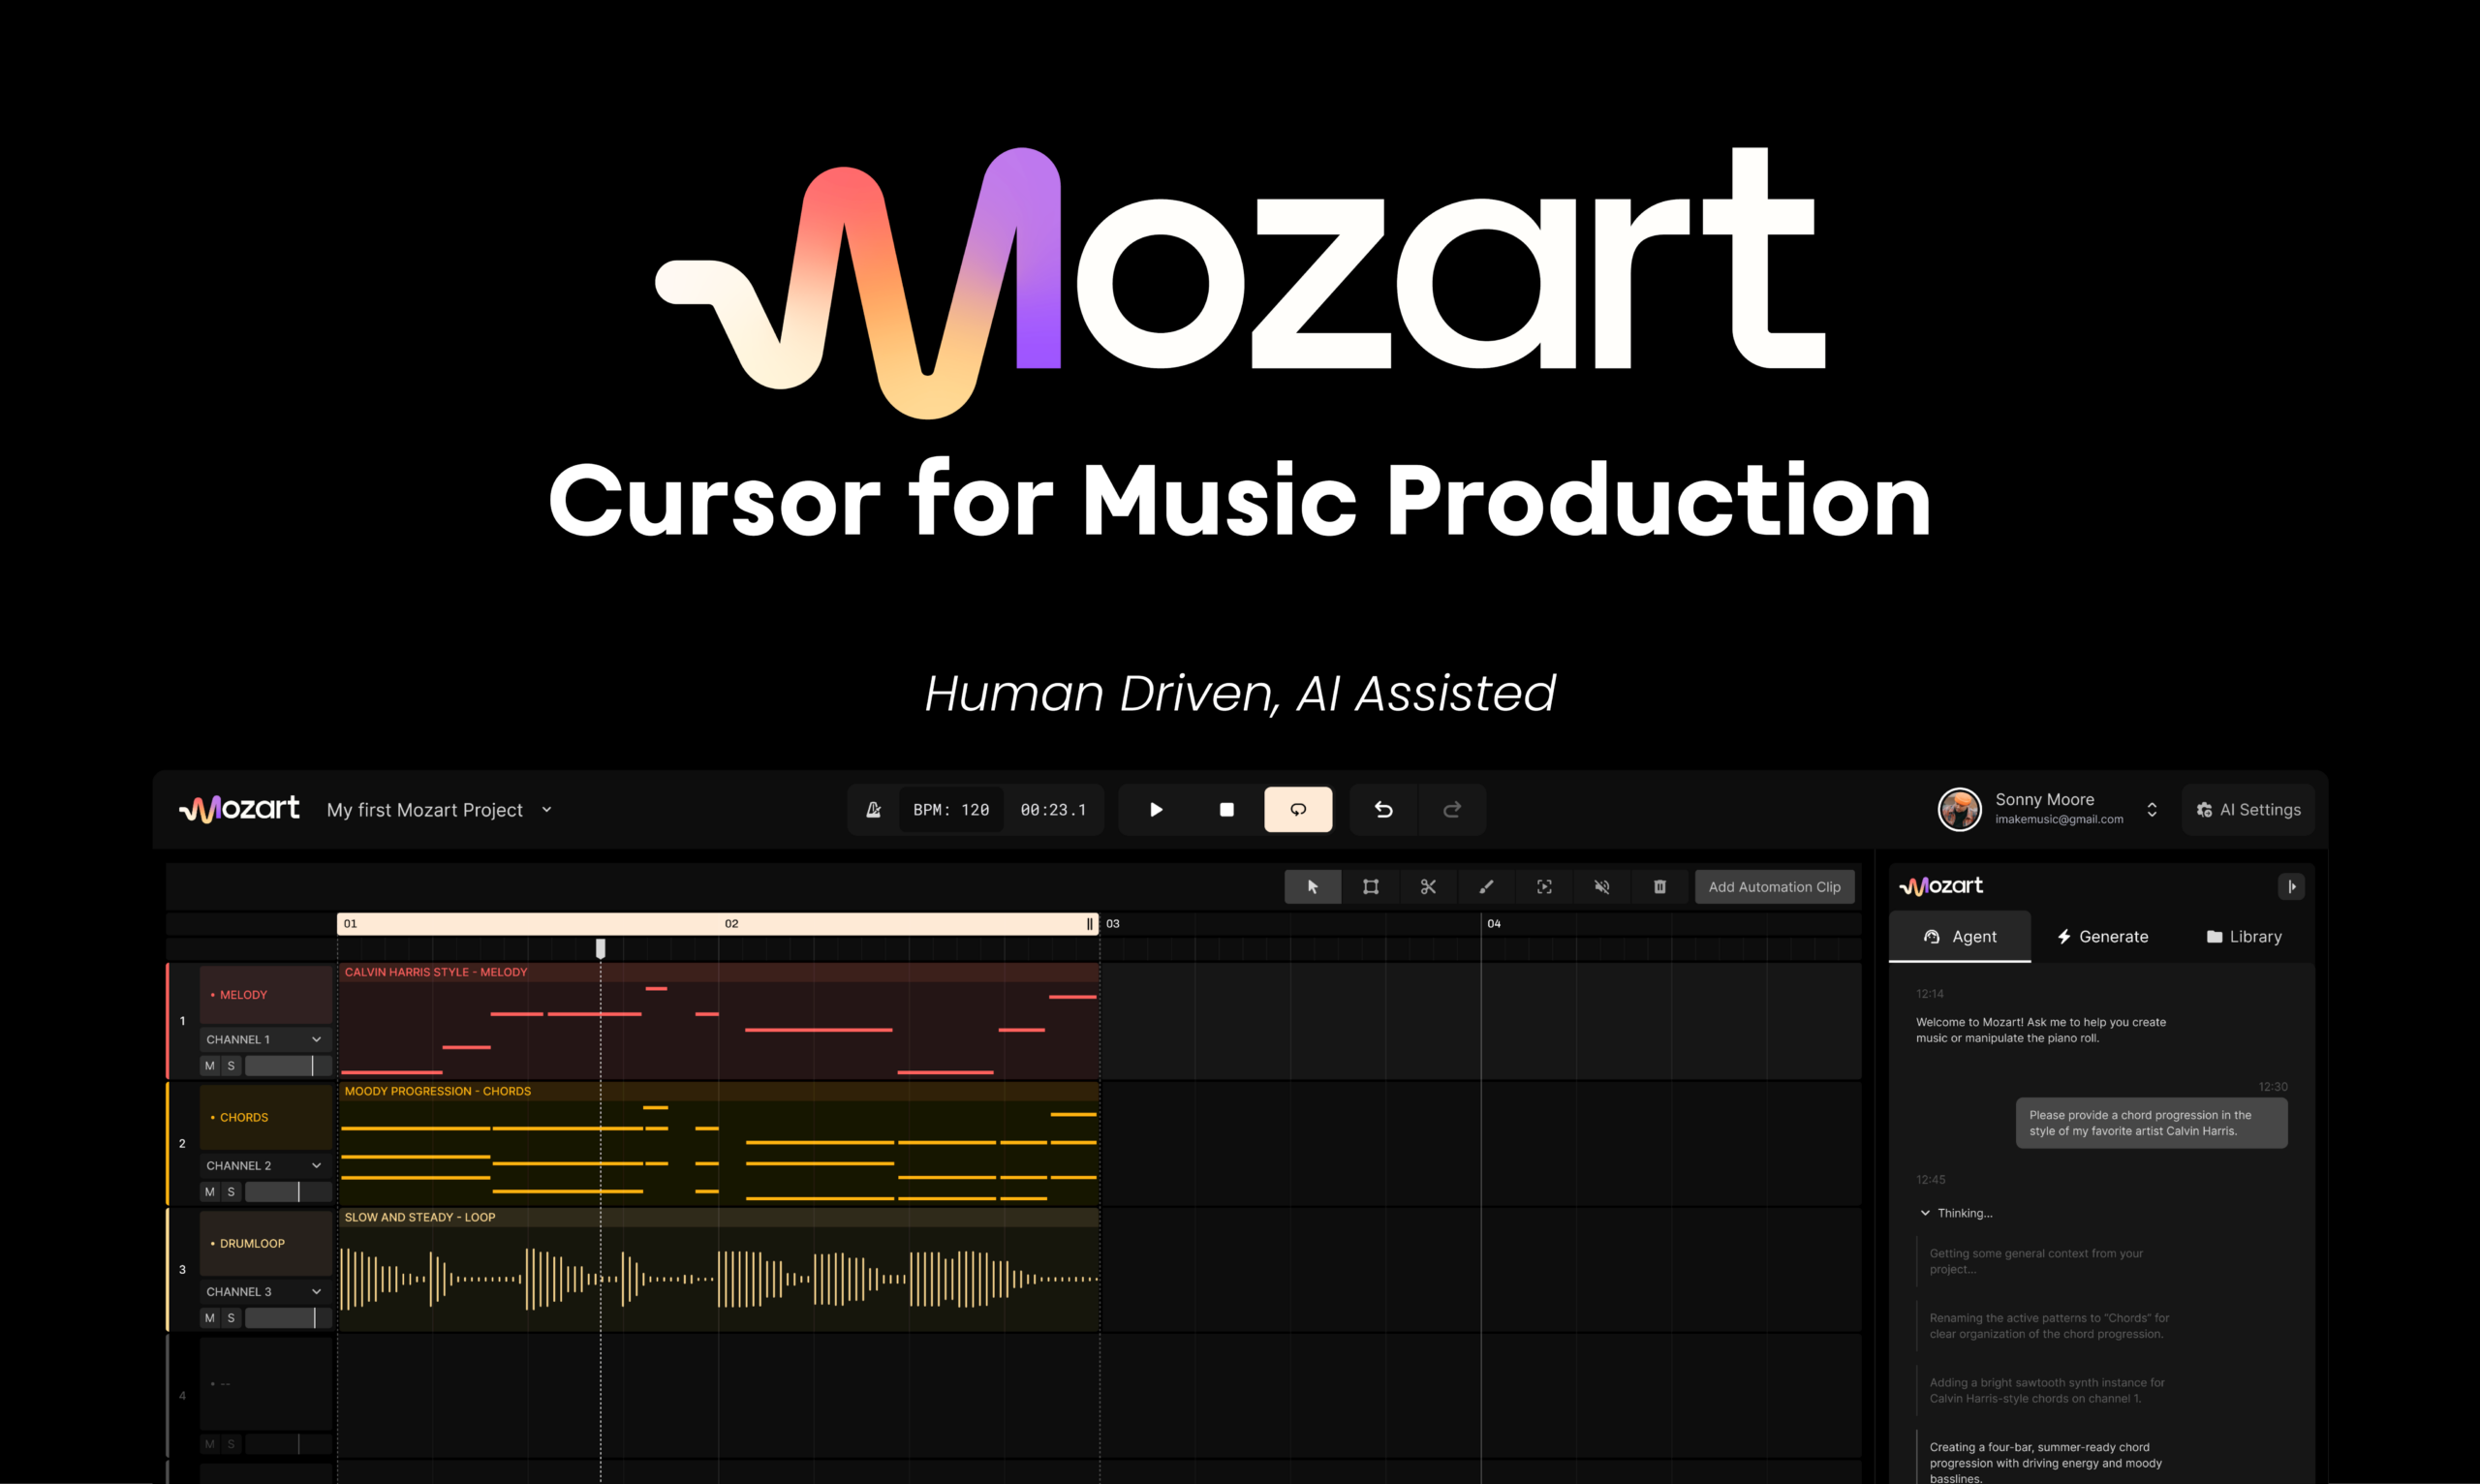Viewport: 2480px width, 1484px height.
Task: Select the marquee selection tool
Action: pos(1371,887)
